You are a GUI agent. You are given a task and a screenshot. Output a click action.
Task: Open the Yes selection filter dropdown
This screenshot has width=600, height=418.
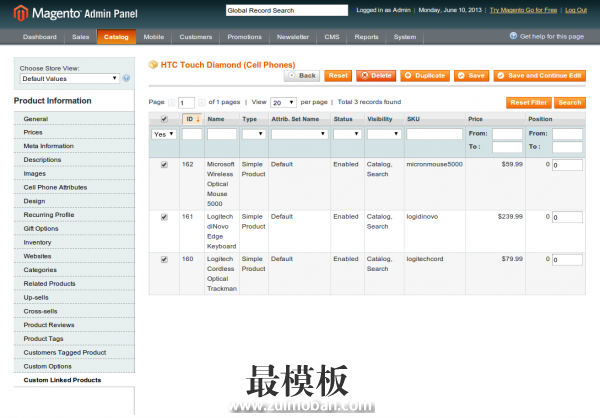[x=164, y=134]
